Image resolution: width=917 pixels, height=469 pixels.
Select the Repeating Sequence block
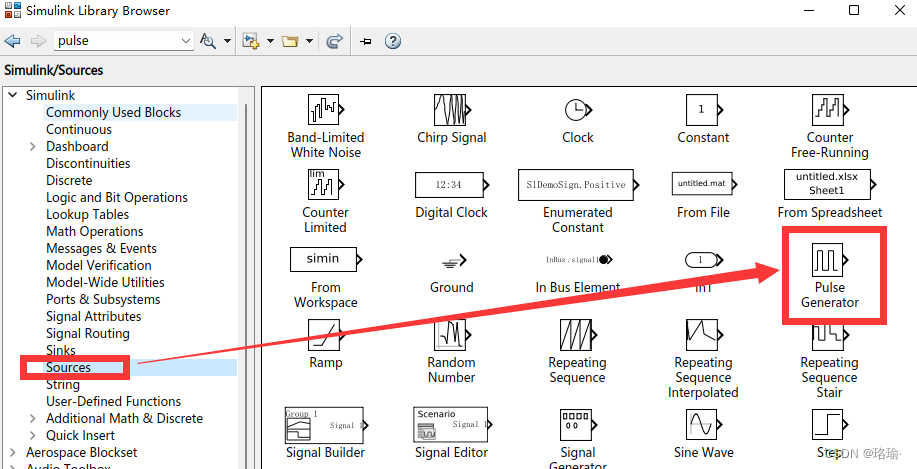click(578, 334)
